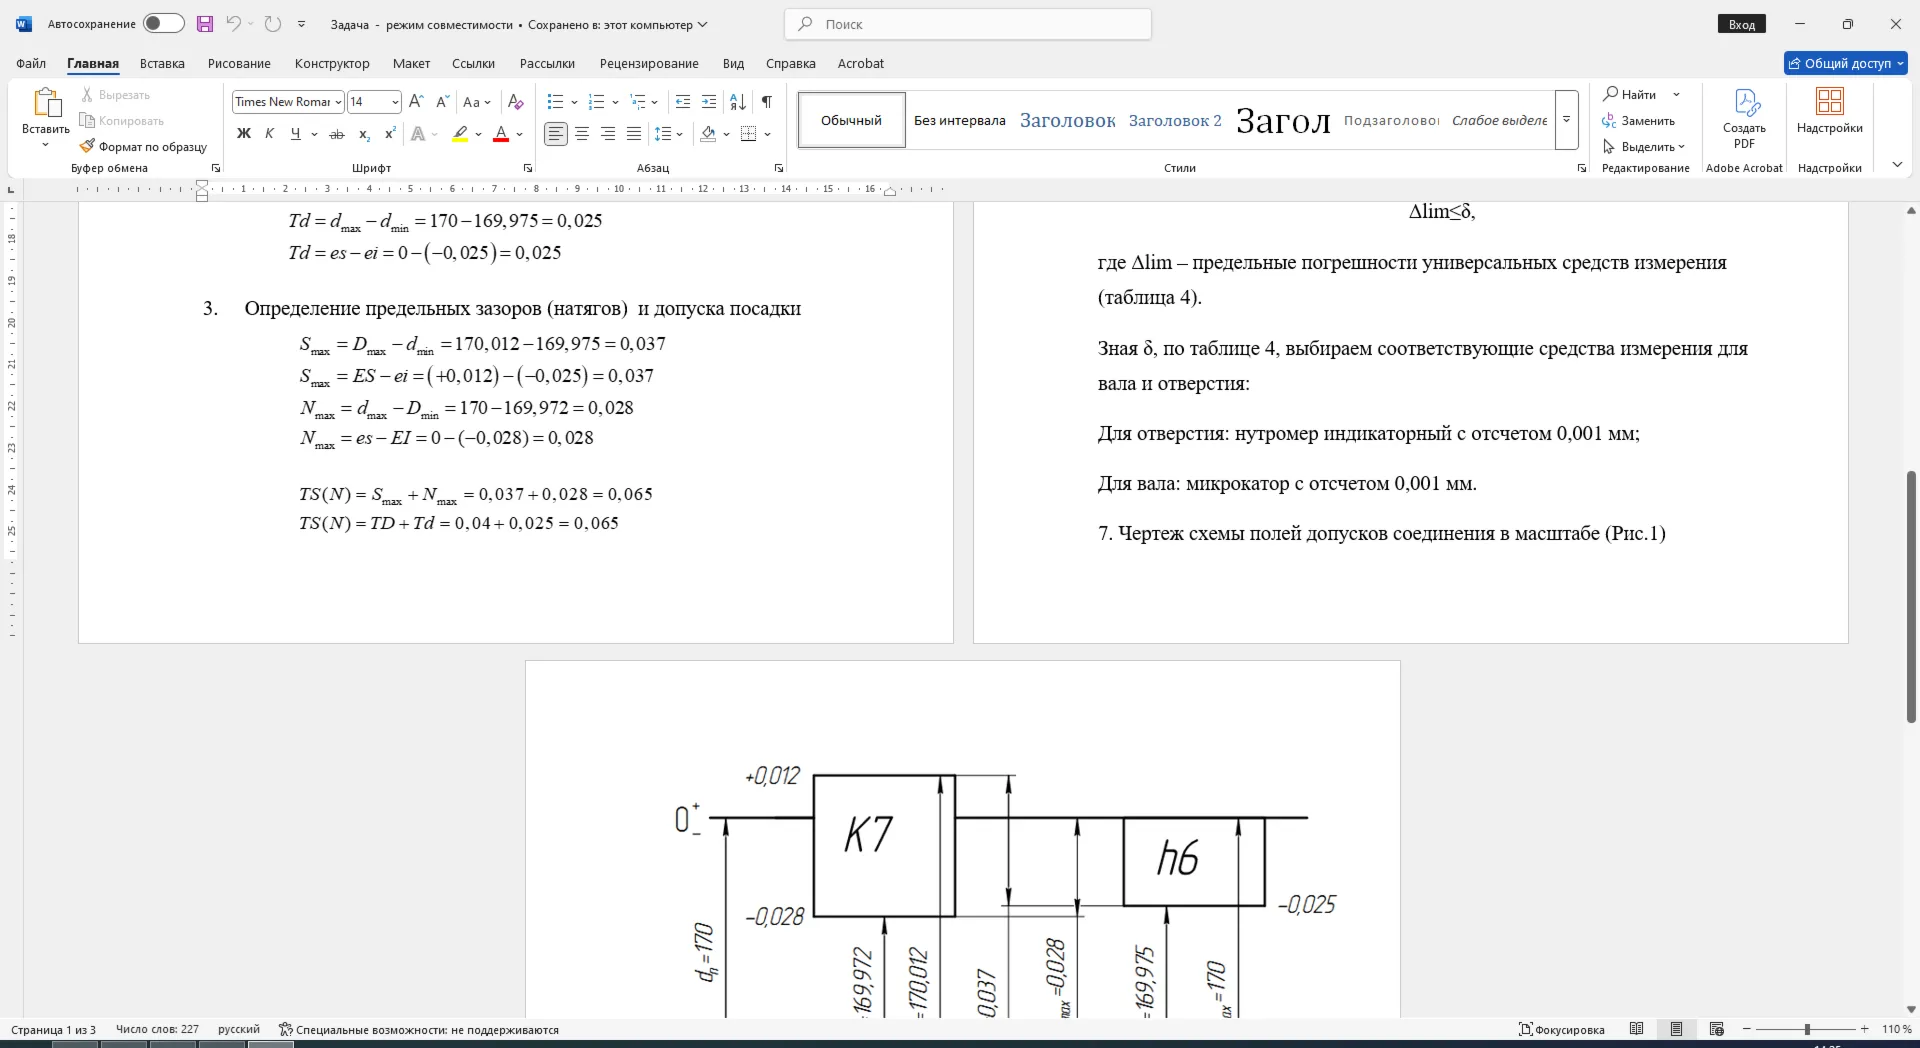The height and width of the screenshot is (1048, 1920).
Task: Open the font name dropdown
Action: [338, 102]
